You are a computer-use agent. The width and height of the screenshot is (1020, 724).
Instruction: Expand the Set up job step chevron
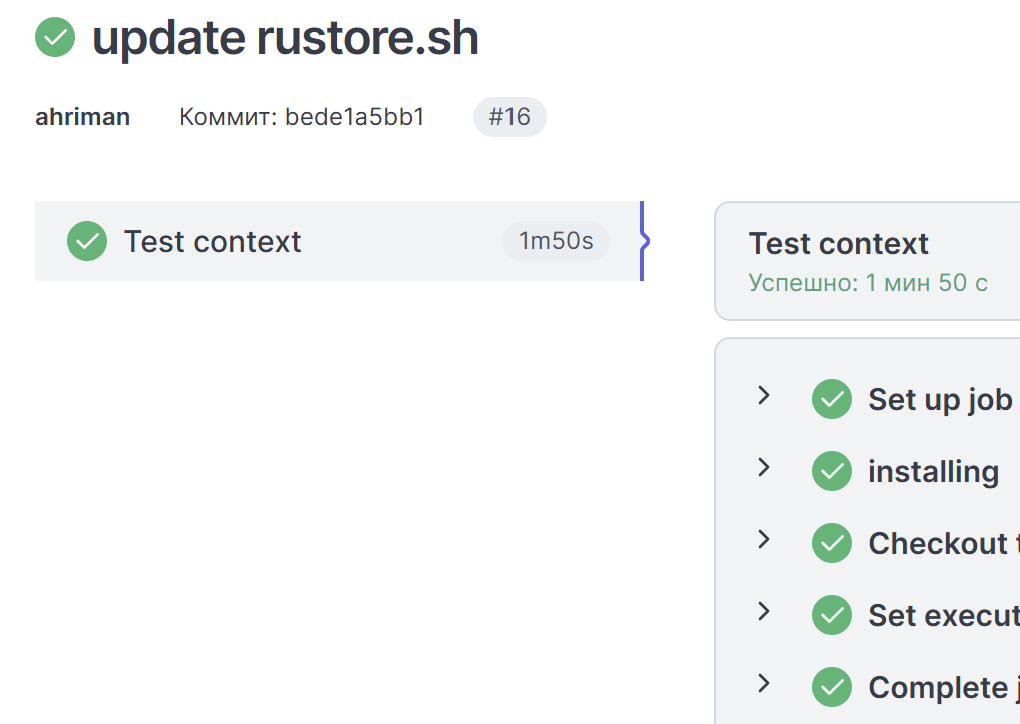tap(764, 395)
